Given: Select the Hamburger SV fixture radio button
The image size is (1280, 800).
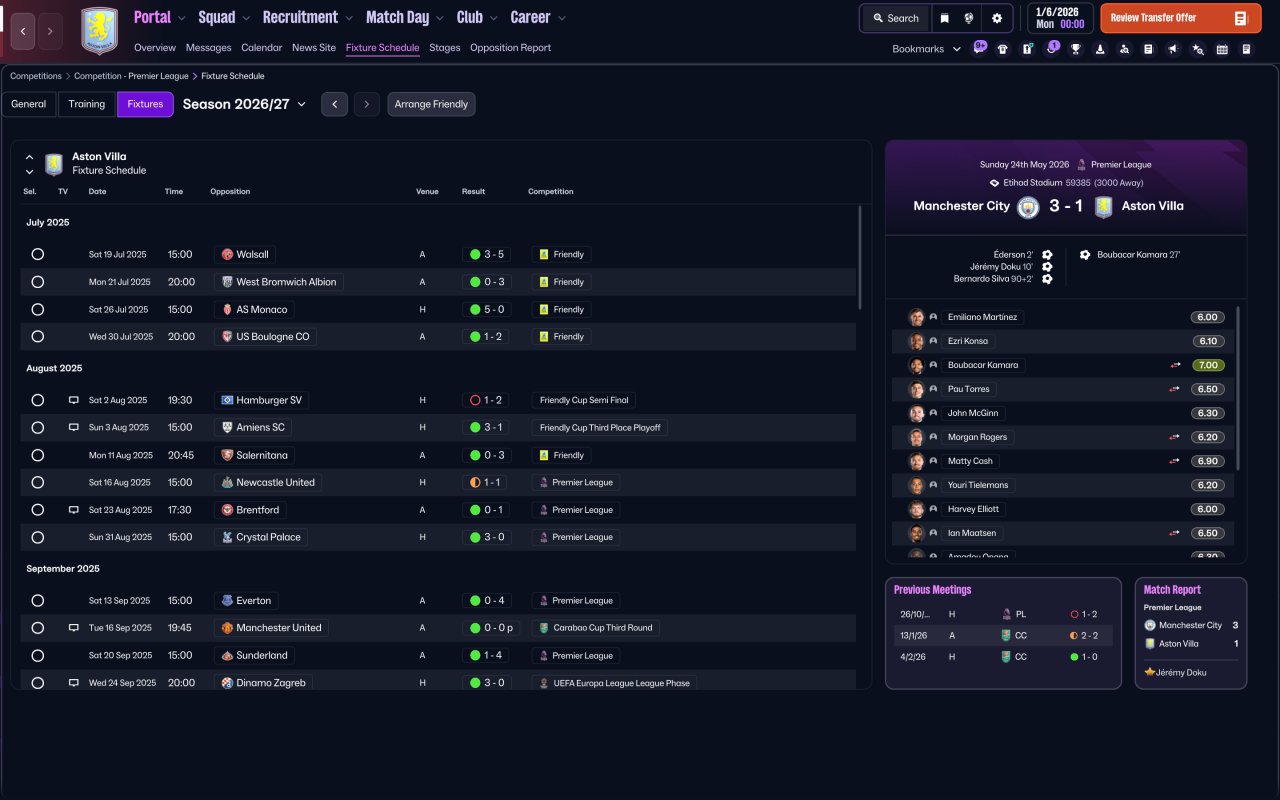Looking at the screenshot, I should click(x=37, y=400).
